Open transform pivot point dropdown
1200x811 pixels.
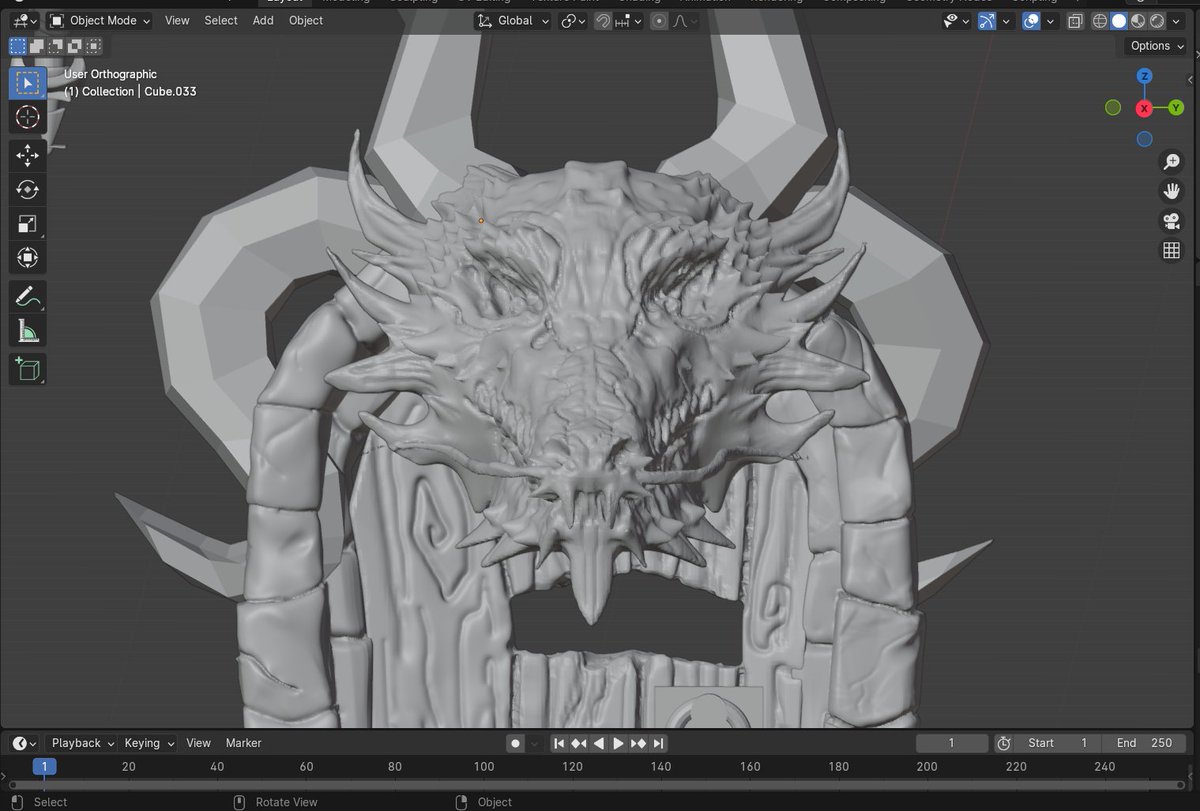[574, 20]
